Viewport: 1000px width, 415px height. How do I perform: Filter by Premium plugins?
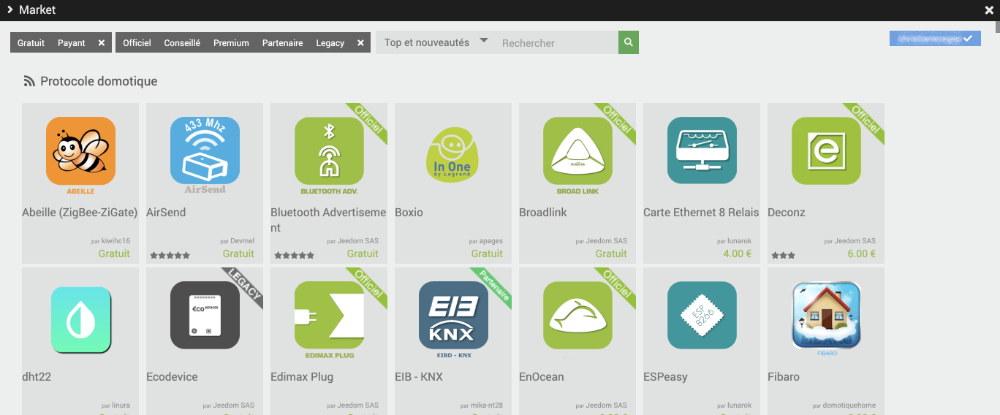(x=232, y=43)
